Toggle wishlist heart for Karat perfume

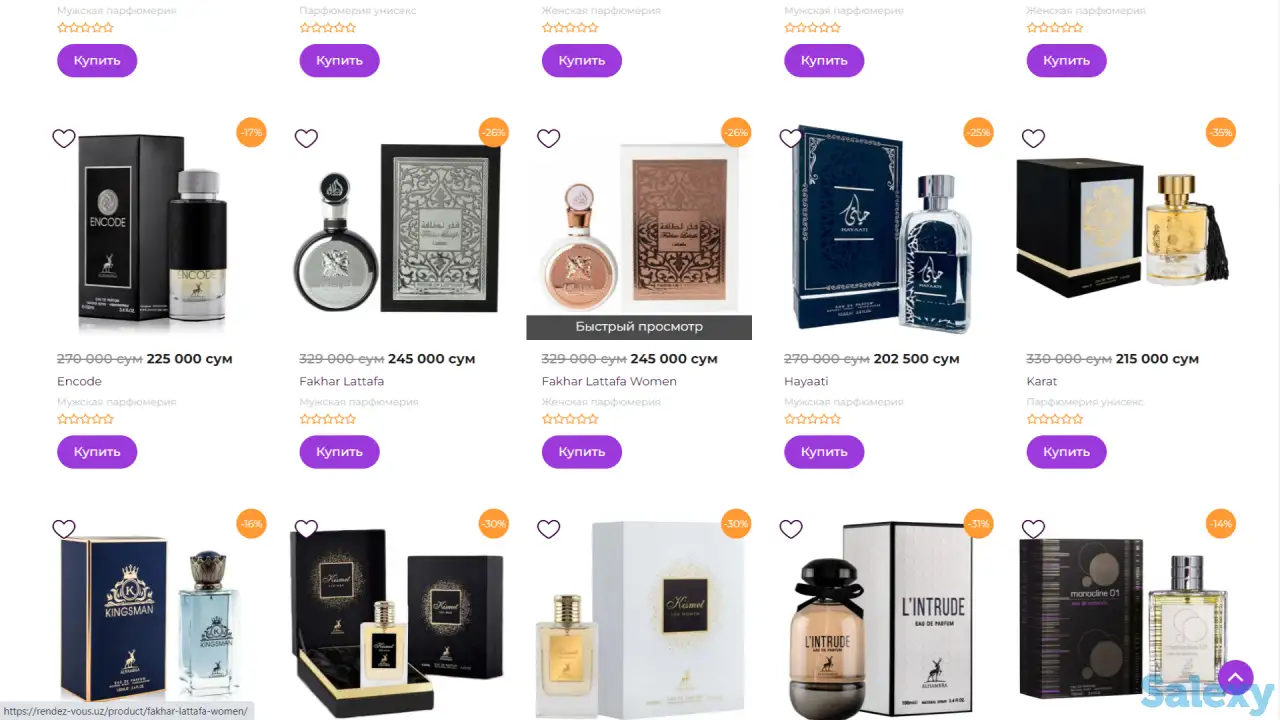[x=1033, y=138]
